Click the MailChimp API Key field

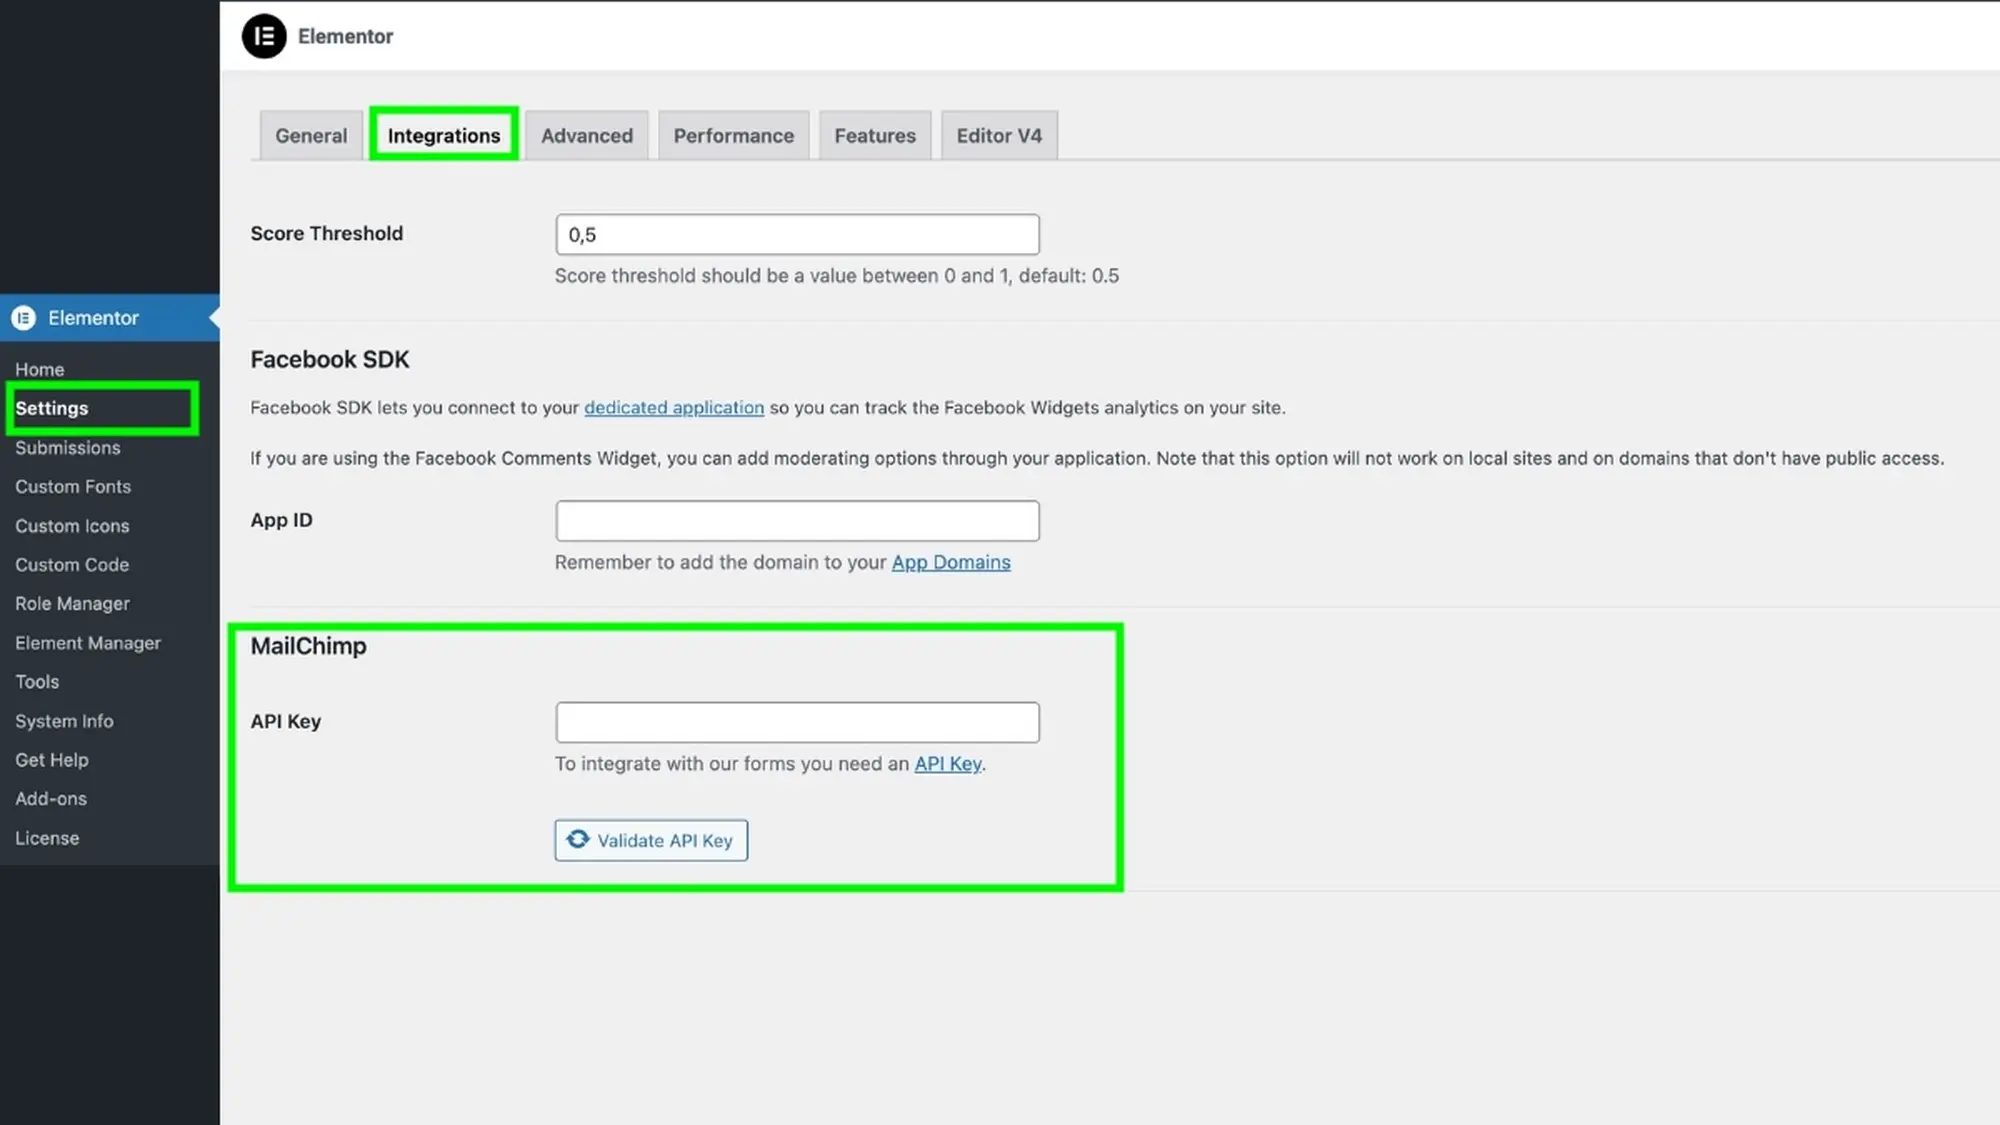coord(797,722)
